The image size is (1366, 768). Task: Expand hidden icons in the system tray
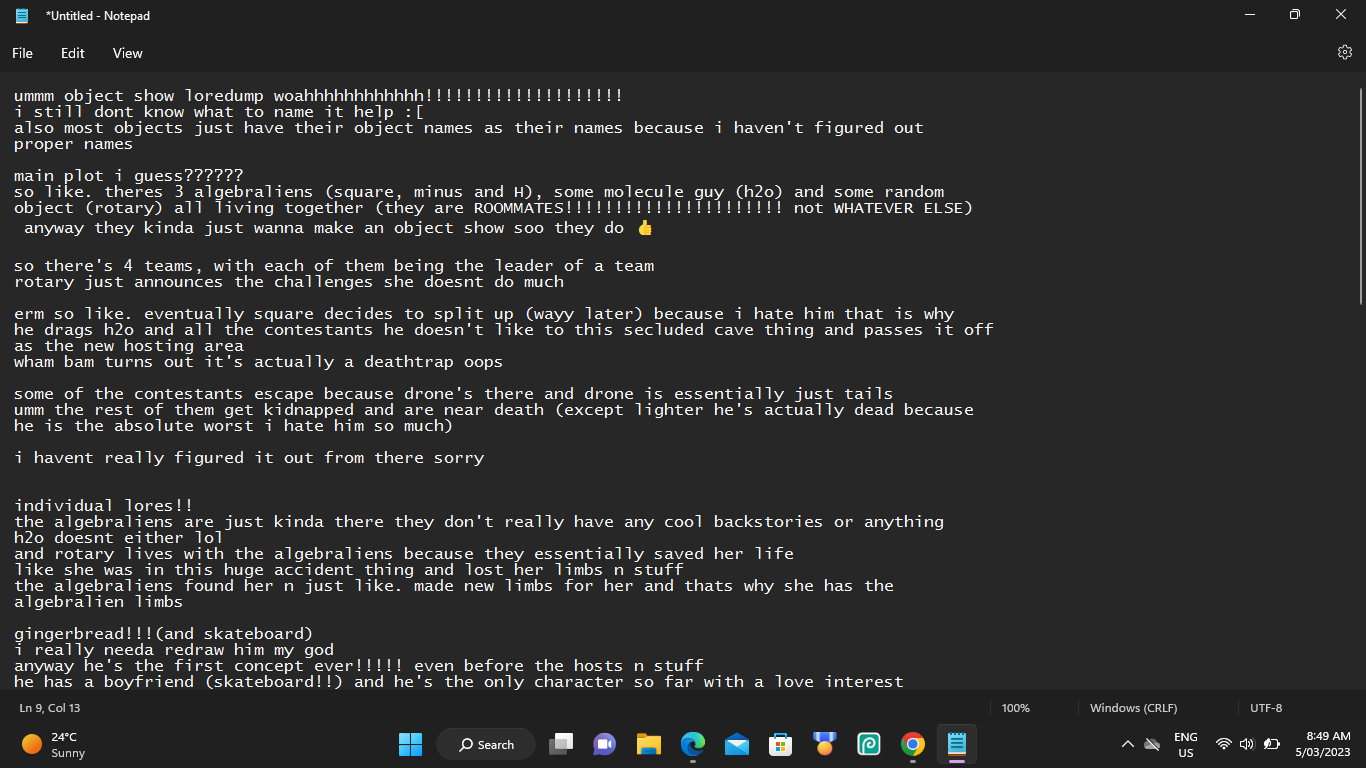tap(1127, 744)
